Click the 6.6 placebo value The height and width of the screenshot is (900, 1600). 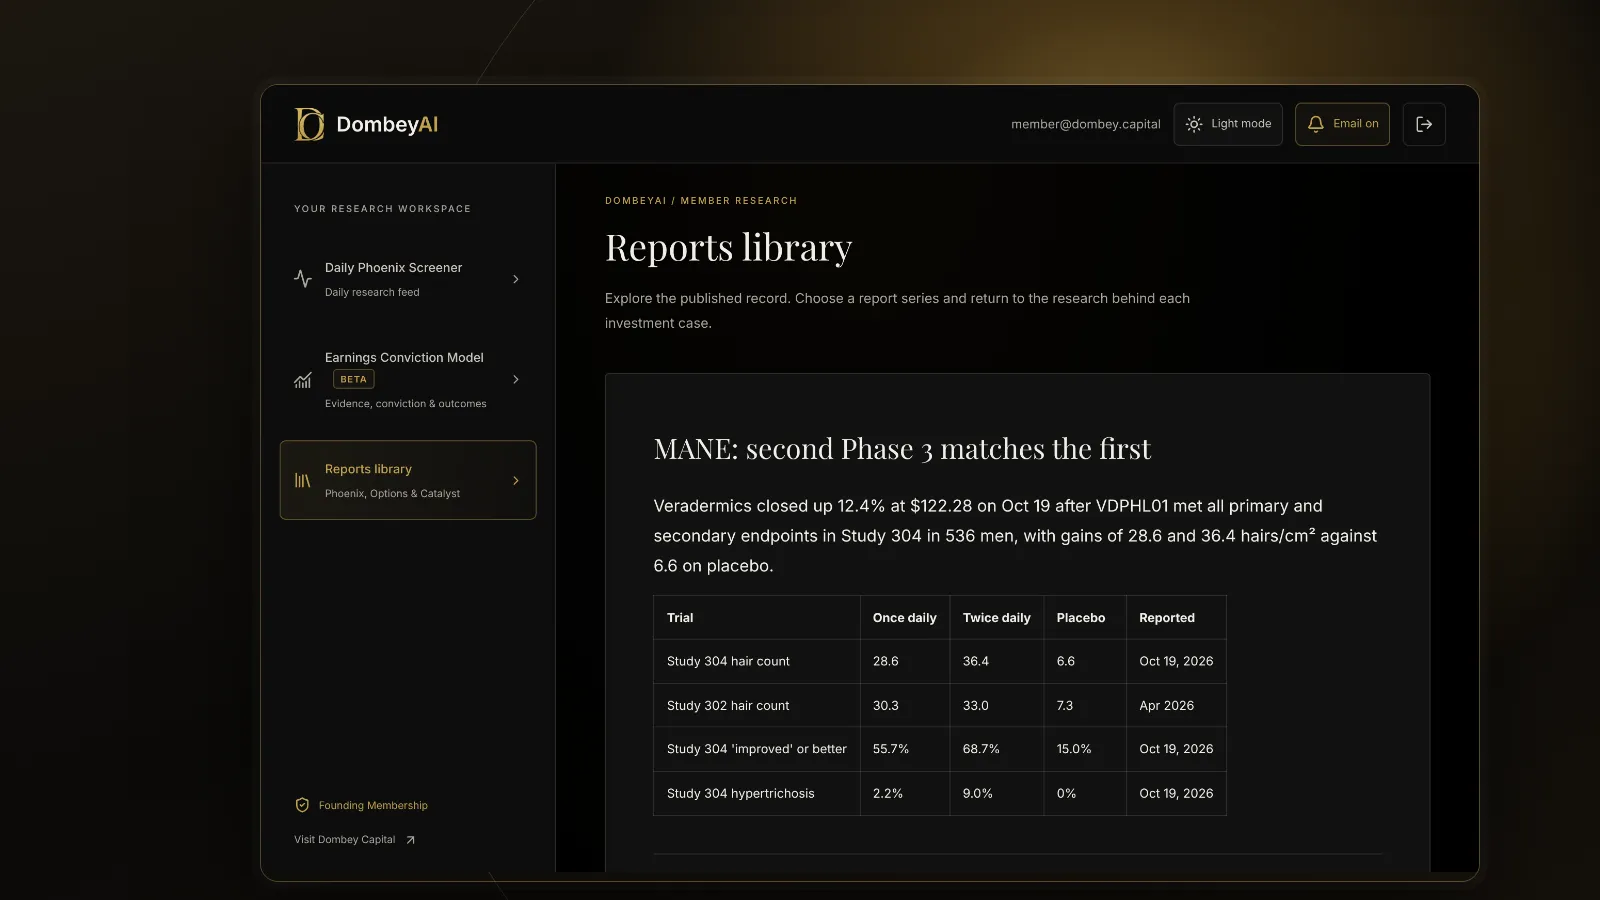pos(1066,661)
